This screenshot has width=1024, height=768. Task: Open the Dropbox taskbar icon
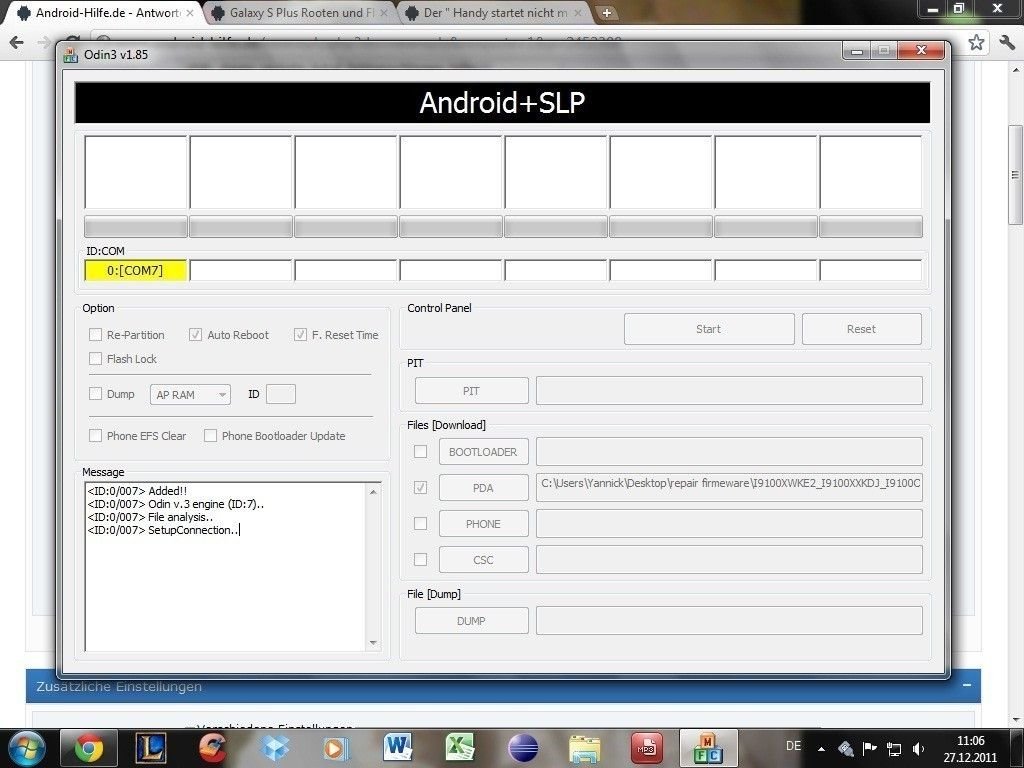pos(274,748)
